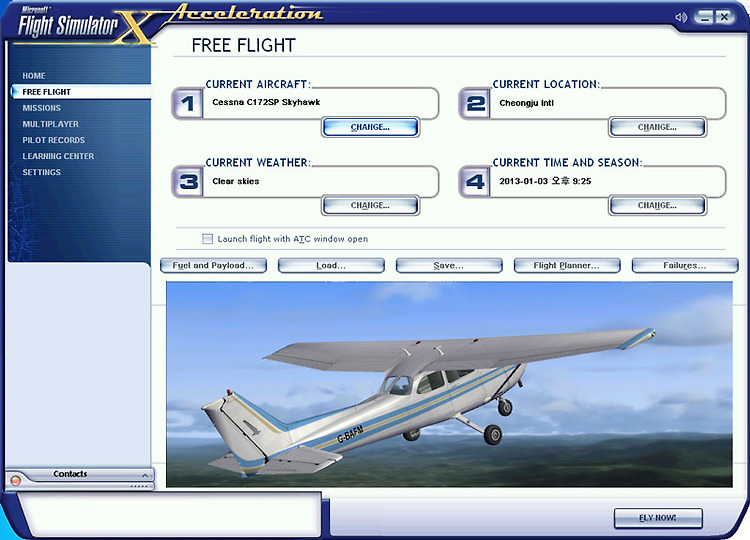
Task: Open the Multiplayer section
Action: 50,124
